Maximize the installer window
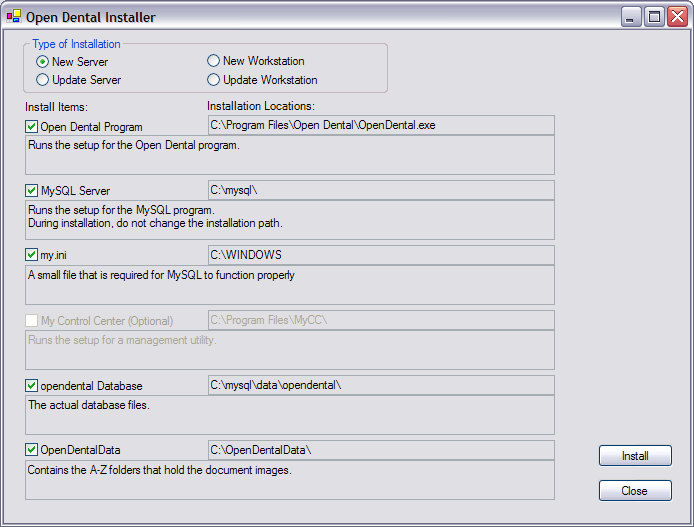 [654, 17]
